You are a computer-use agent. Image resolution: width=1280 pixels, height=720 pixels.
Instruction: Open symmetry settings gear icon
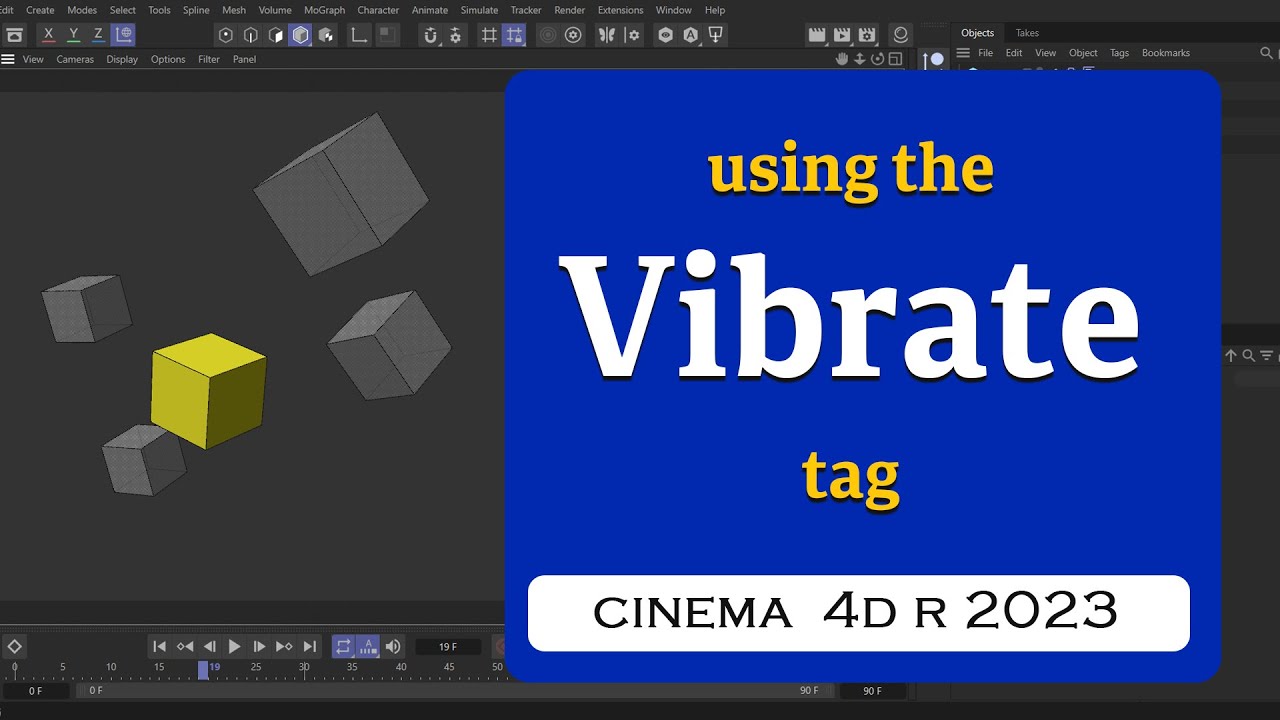[631, 35]
